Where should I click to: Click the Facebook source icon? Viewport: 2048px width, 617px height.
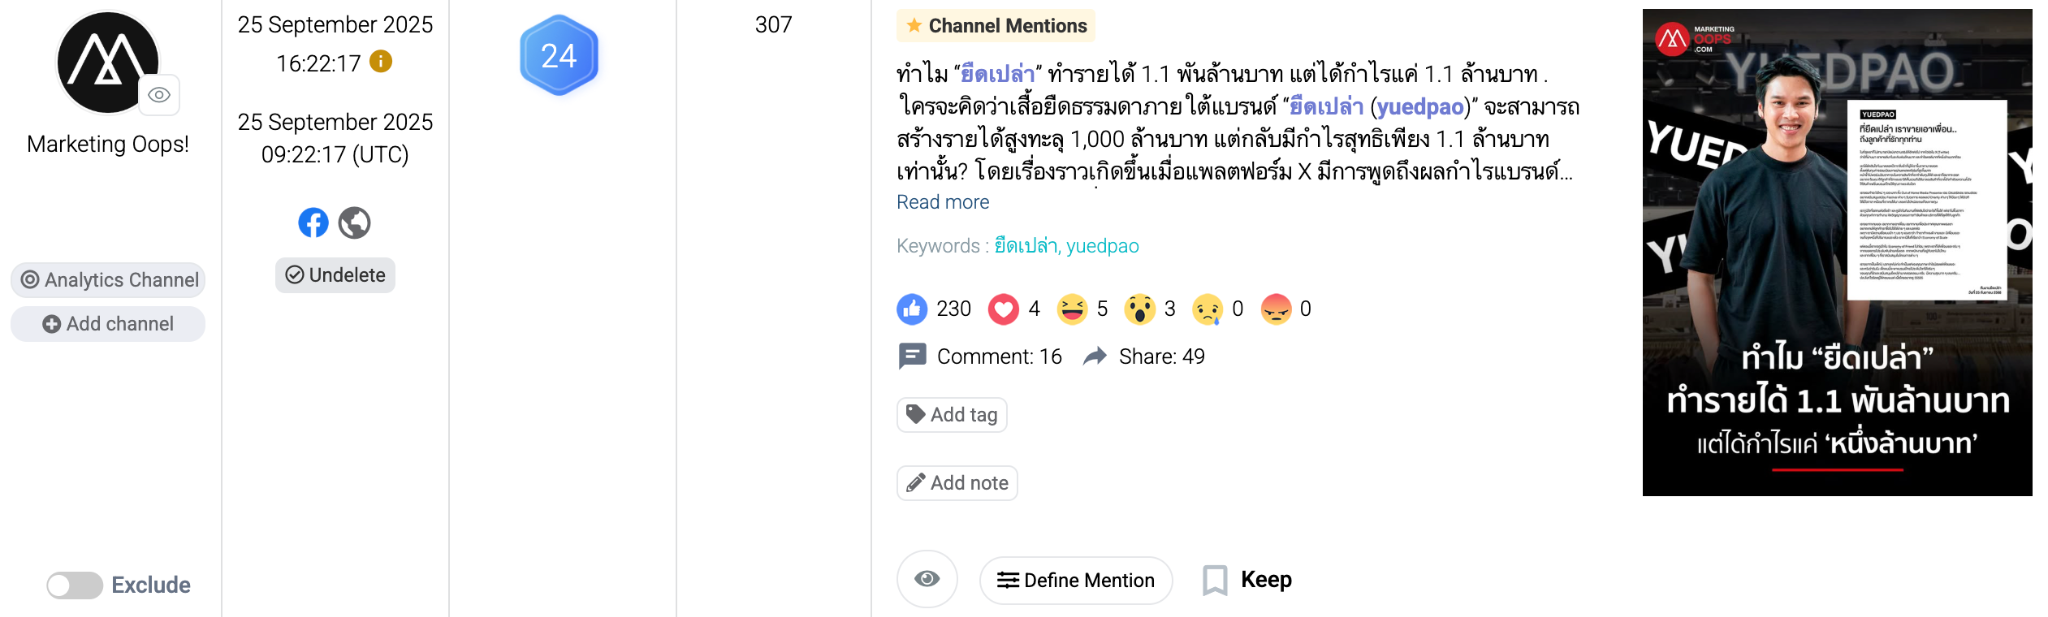coord(313,222)
